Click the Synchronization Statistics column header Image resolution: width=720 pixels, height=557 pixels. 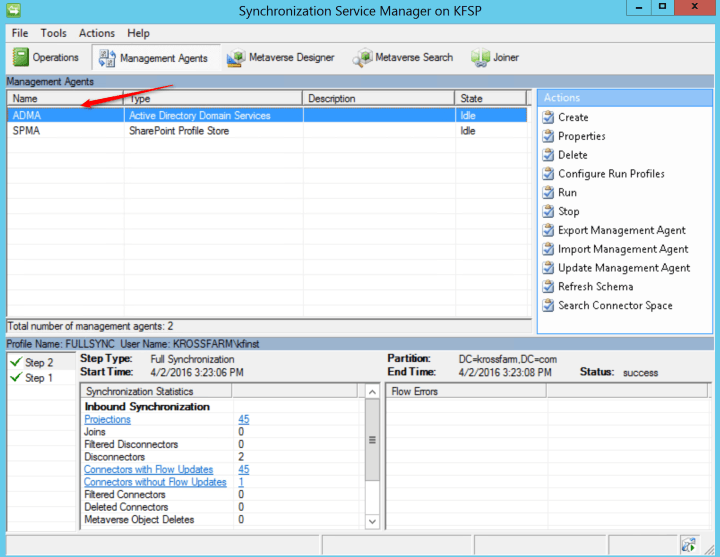click(157, 391)
